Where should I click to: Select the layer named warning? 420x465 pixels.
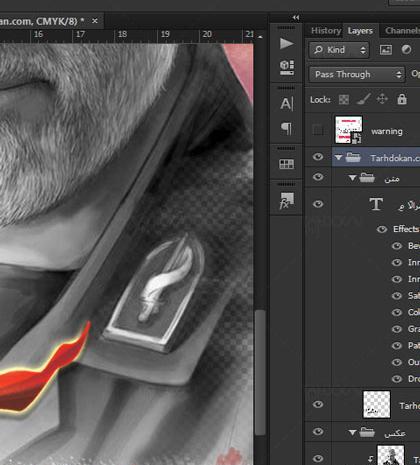[387, 131]
